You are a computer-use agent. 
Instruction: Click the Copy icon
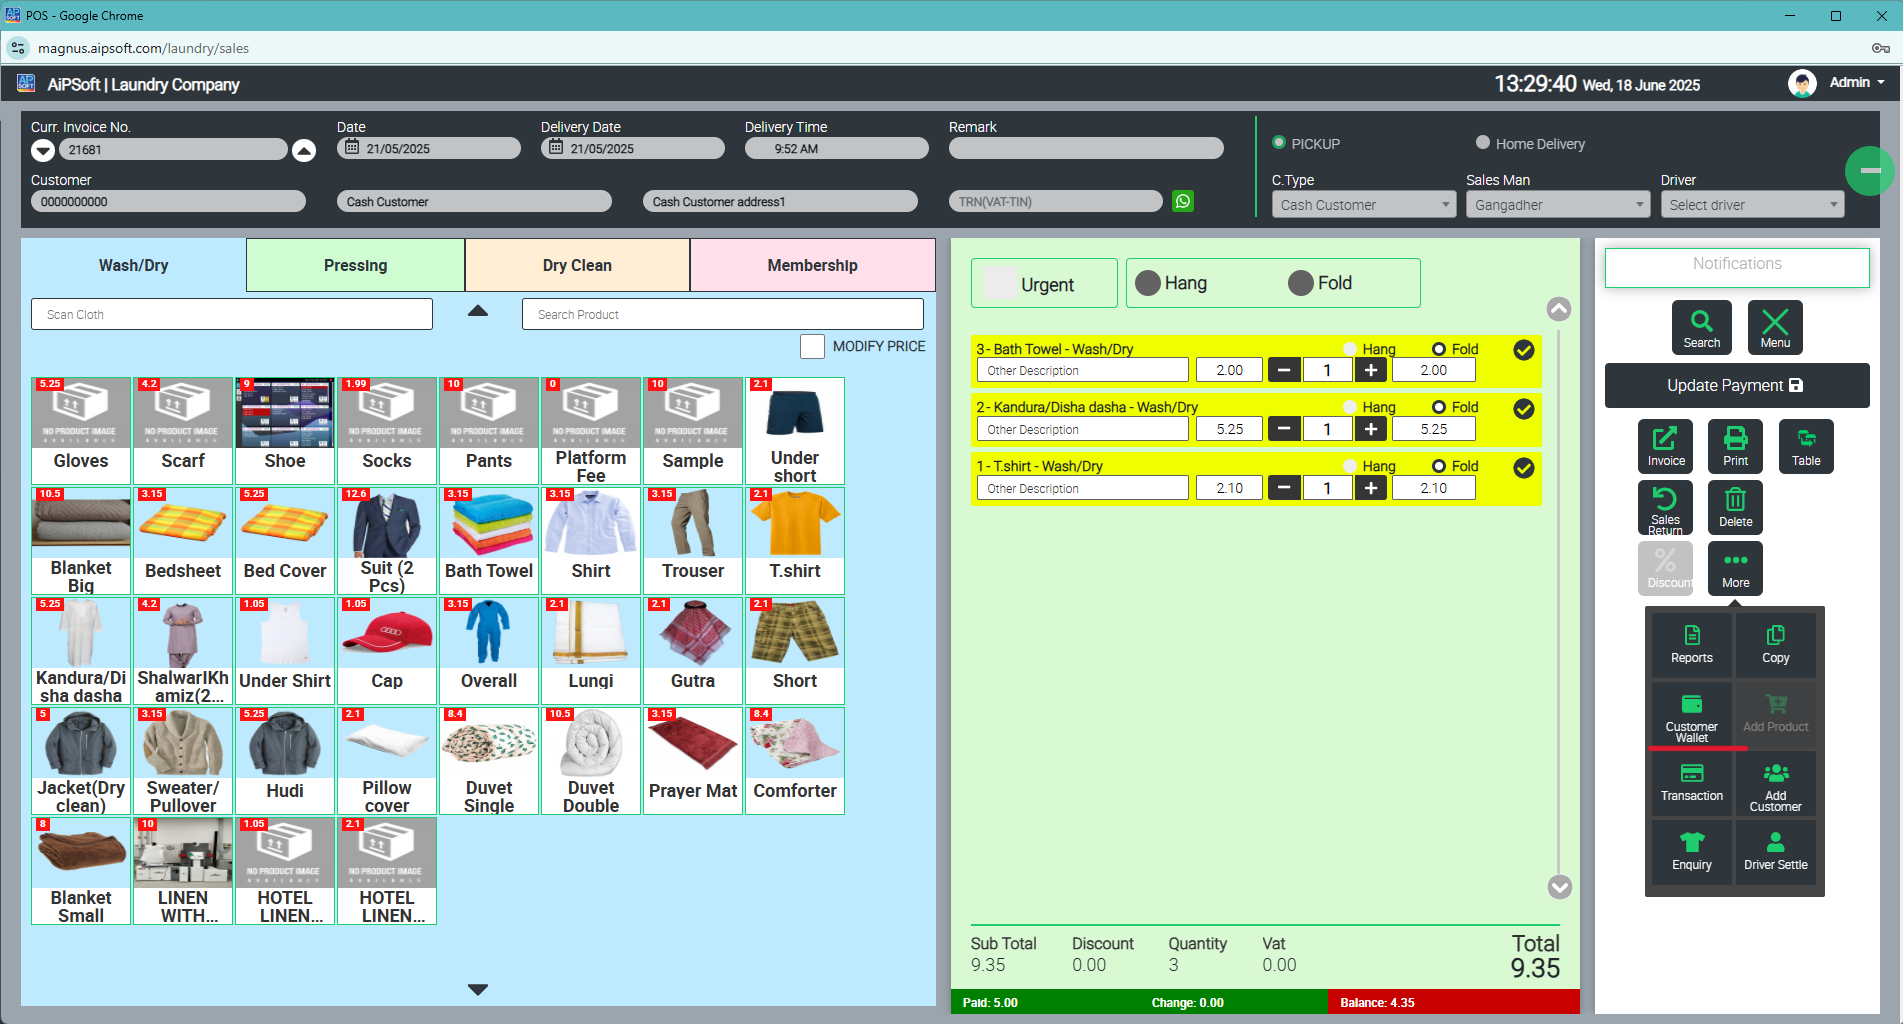tap(1775, 645)
